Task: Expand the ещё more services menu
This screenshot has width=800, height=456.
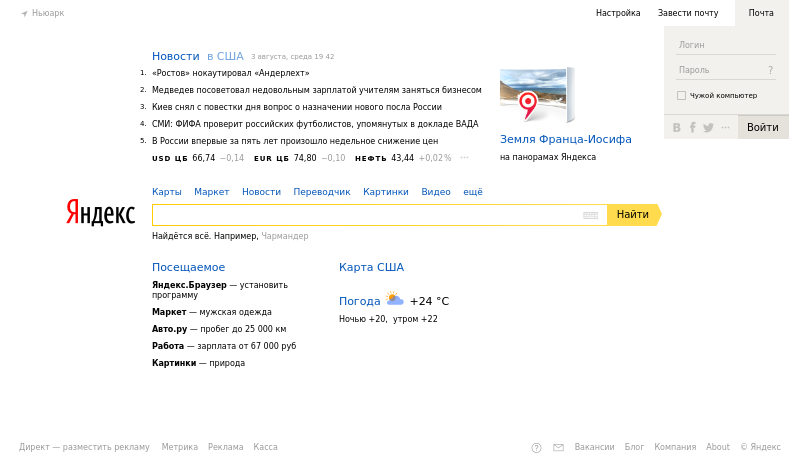Action: [472, 192]
